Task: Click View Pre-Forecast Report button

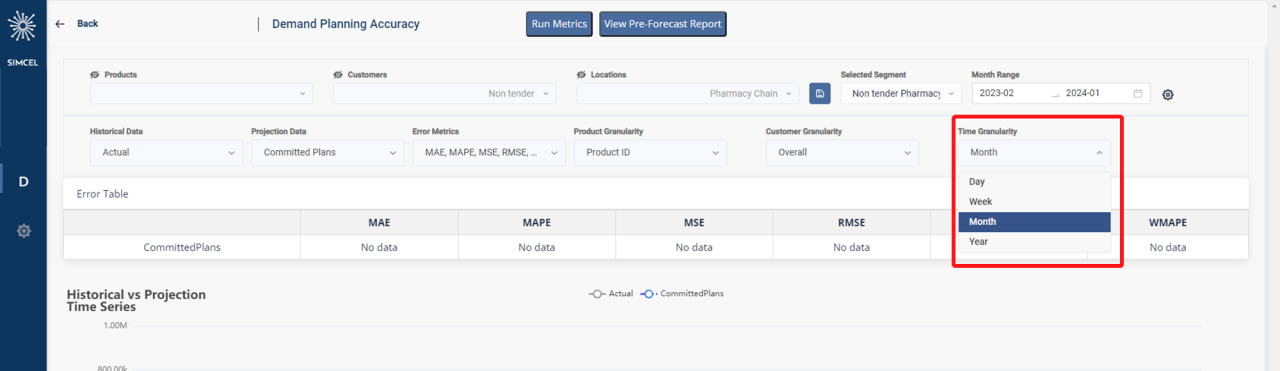Action: pyautogui.click(x=663, y=24)
